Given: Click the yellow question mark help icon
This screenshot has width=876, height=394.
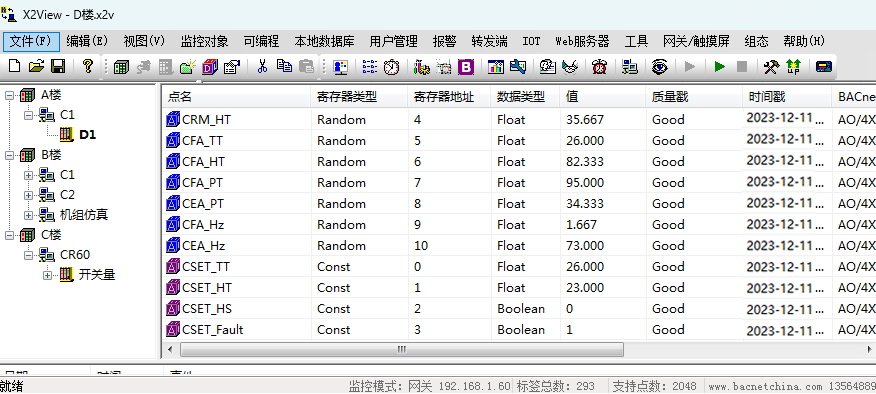Looking at the screenshot, I should (88, 67).
